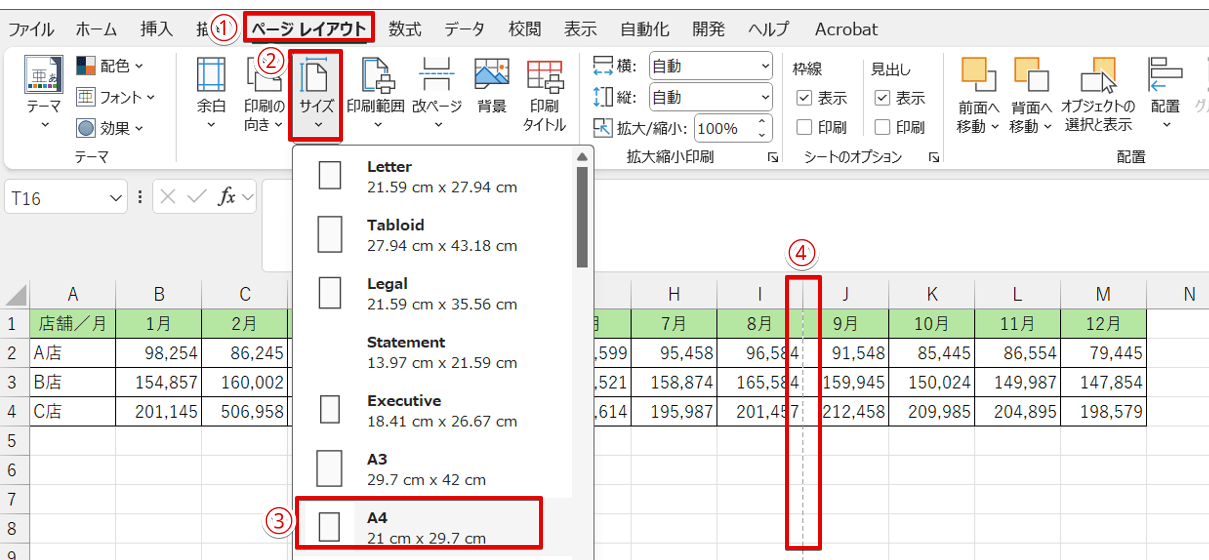
Task: Toggle 見出し 印刷 headings print checkbox
Action: 882,127
